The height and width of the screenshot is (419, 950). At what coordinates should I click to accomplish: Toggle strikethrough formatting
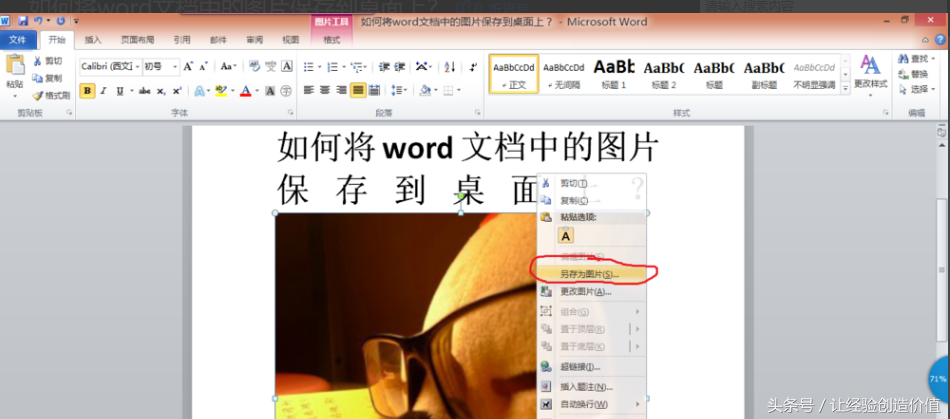pos(145,91)
